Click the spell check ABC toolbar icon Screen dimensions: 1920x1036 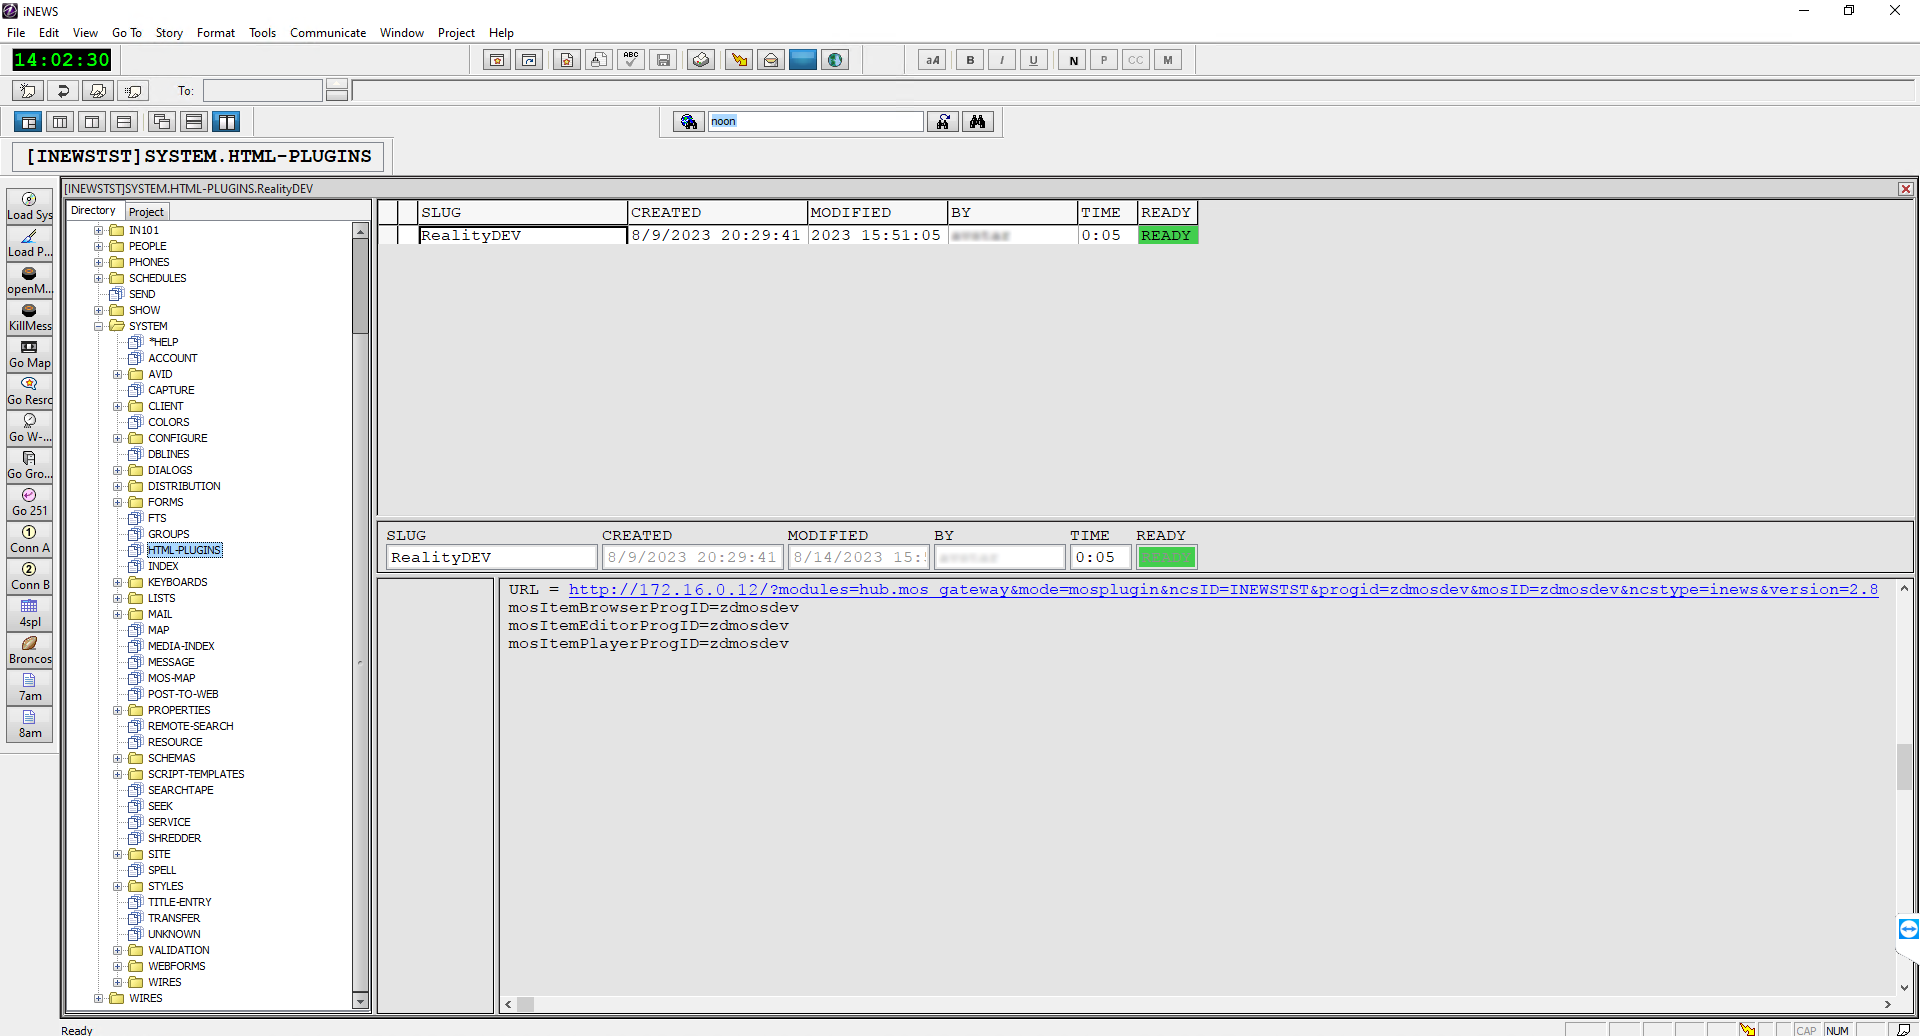pos(630,60)
